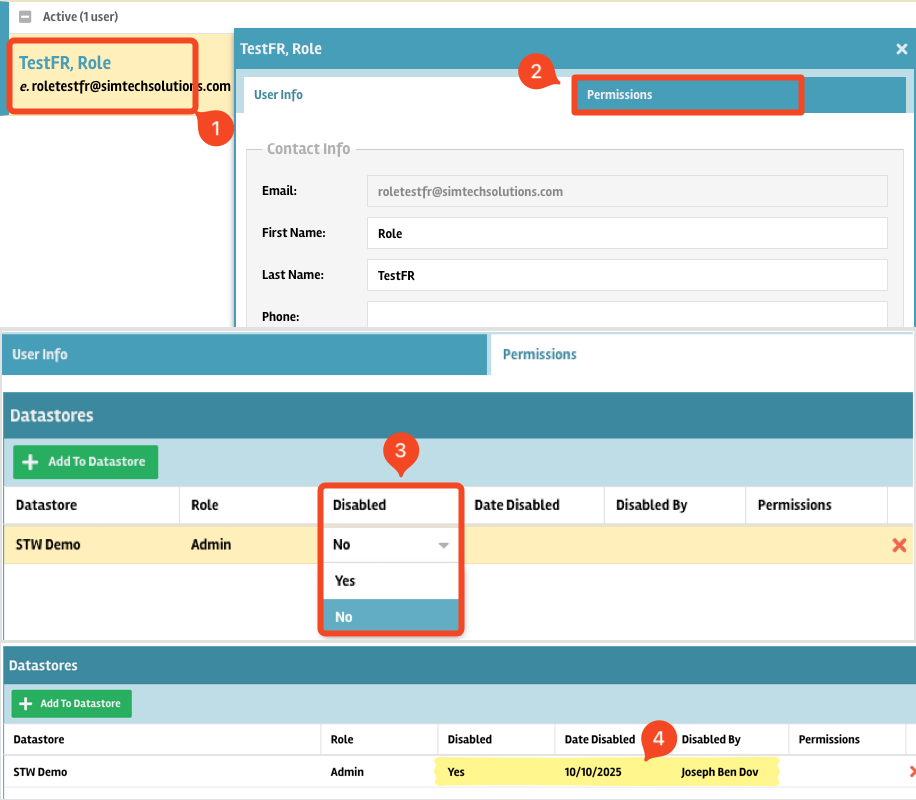Click the Last Name field containing TestFR
This screenshot has width=916, height=800.
pos(627,275)
